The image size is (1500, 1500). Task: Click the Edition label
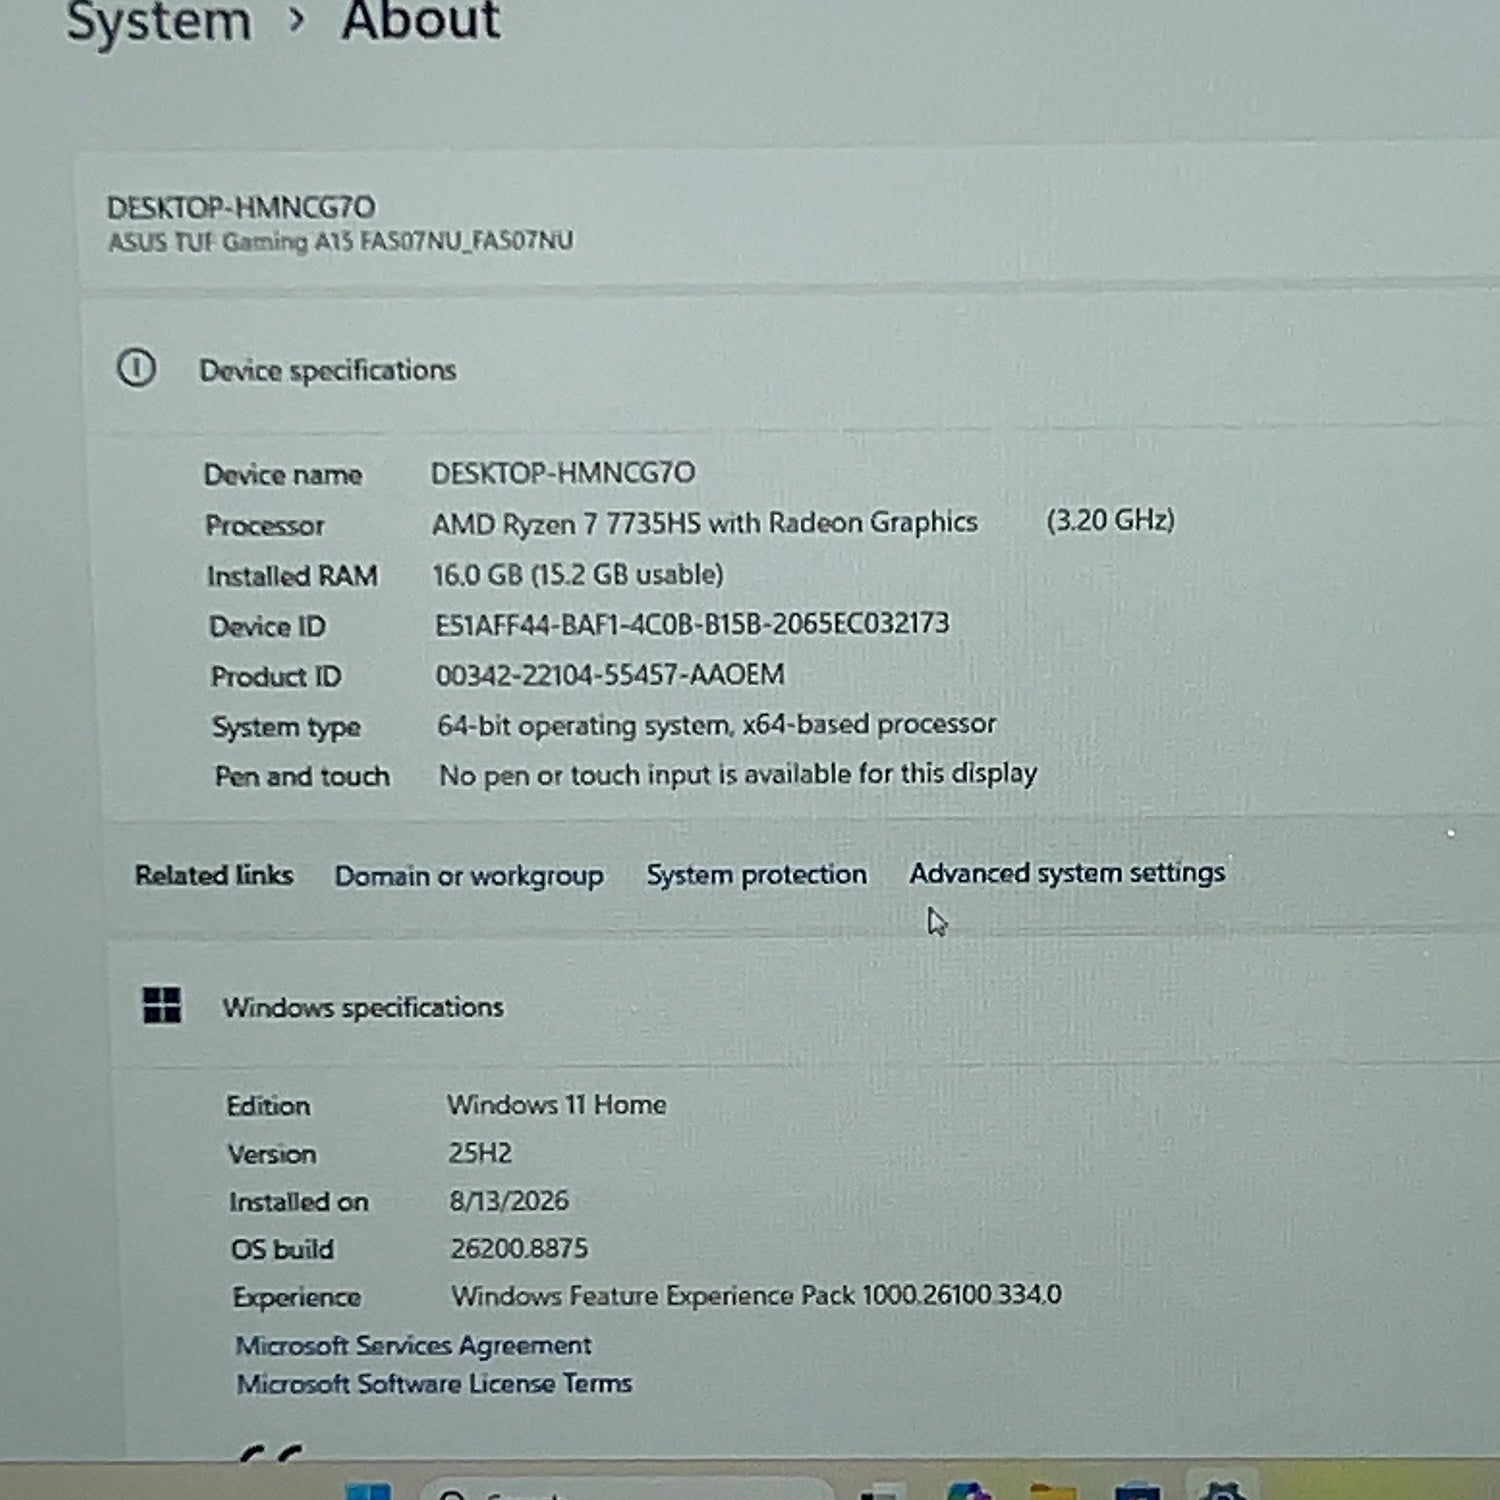tap(268, 1106)
